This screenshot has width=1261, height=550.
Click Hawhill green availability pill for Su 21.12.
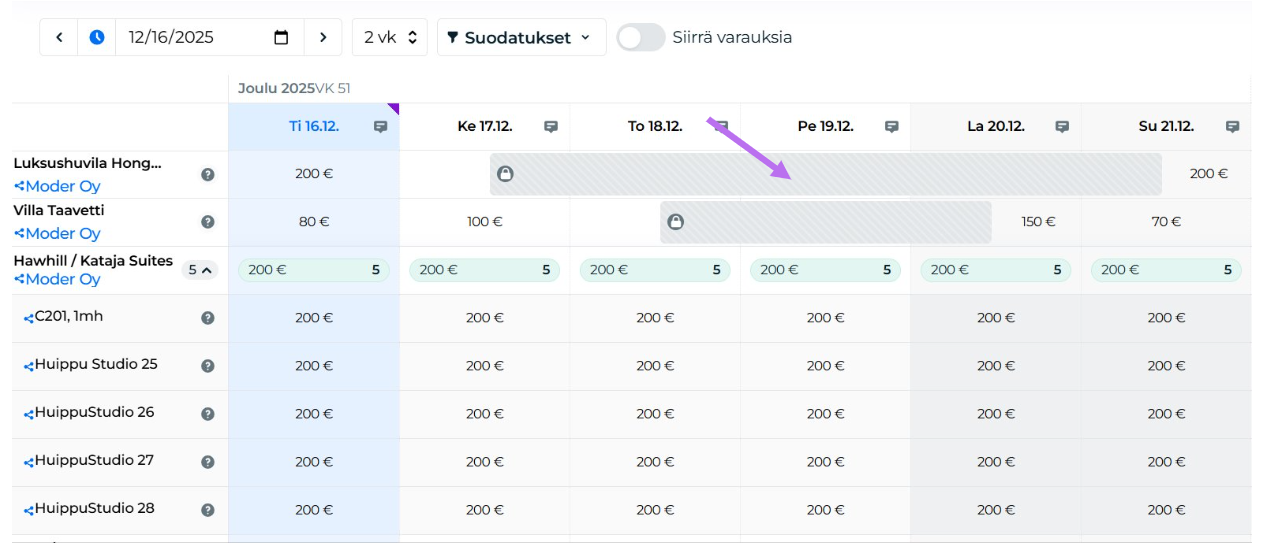pos(1166,270)
